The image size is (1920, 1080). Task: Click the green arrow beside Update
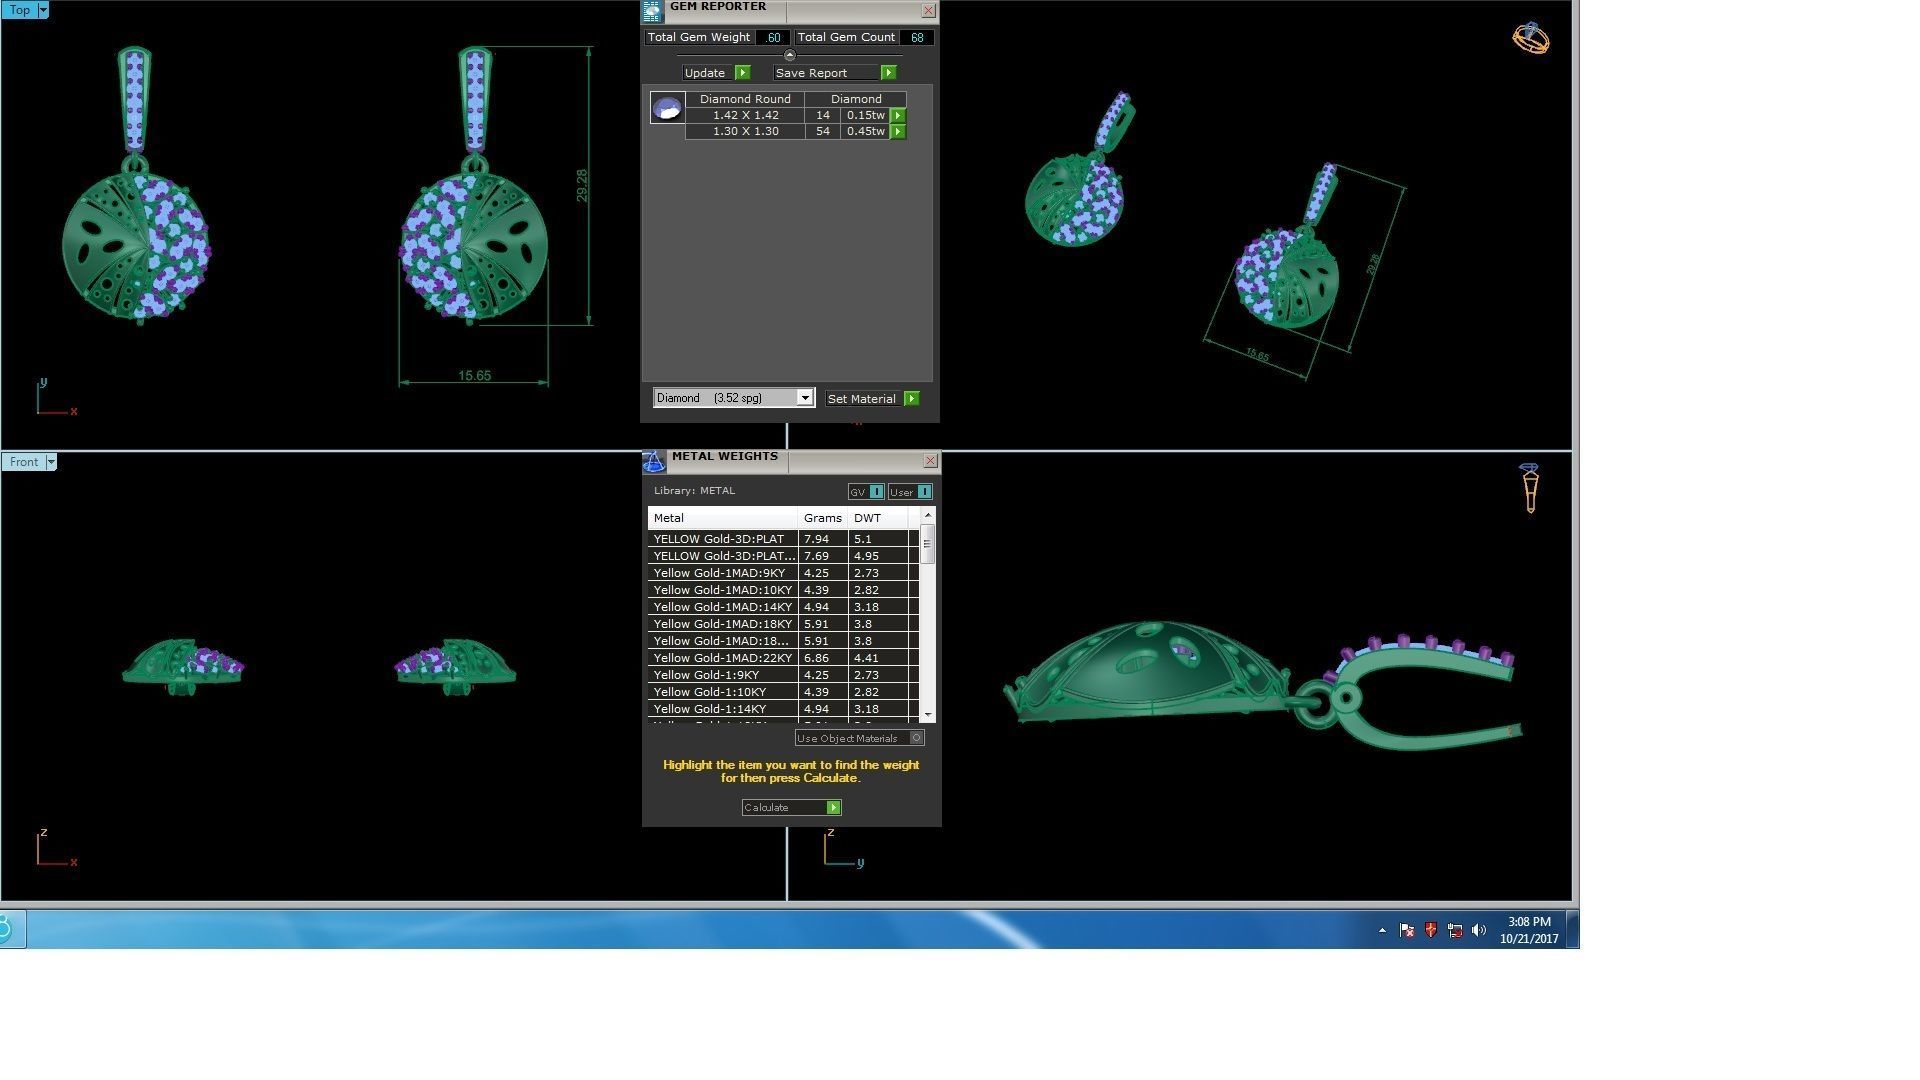tap(742, 73)
